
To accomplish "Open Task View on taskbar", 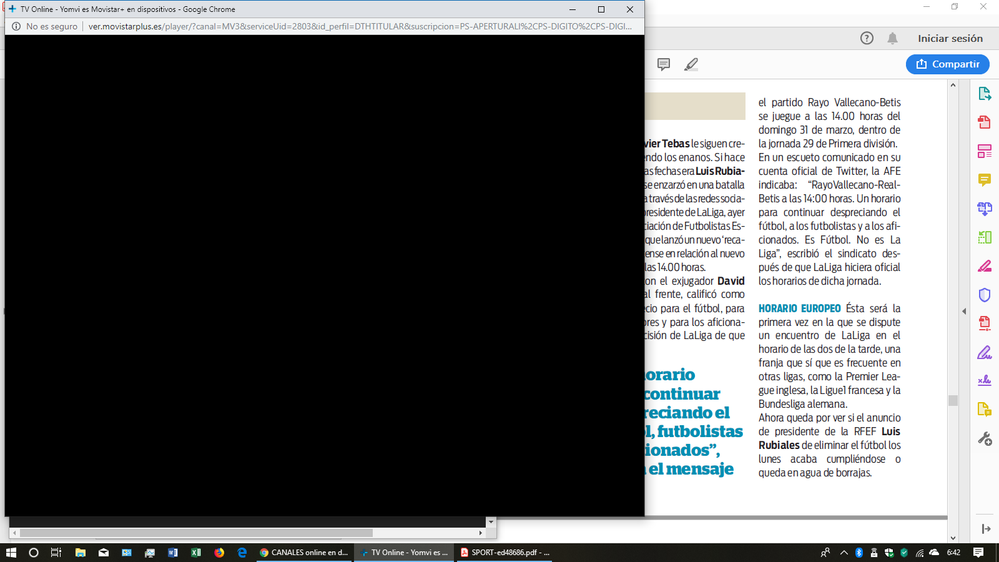I will (56, 552).
